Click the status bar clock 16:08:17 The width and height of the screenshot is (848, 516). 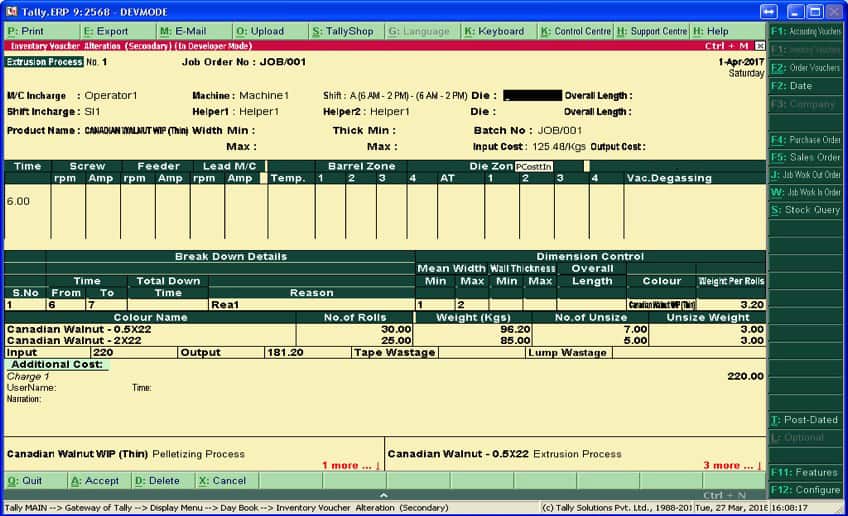click(788, 507)
